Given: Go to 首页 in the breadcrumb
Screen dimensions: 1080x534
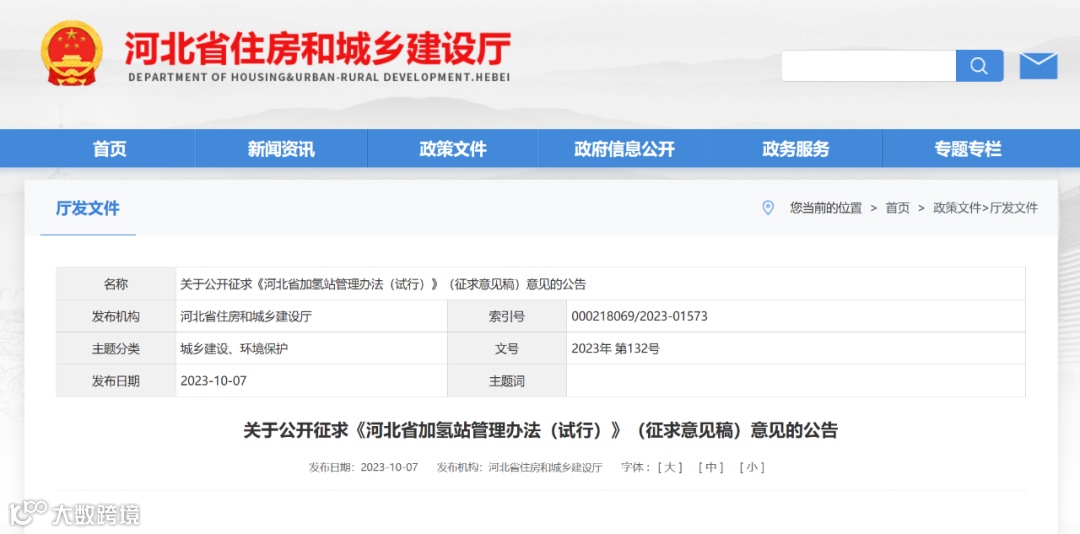Looking at the screenshot, I should pyautogui.click(x=897, y=208).
